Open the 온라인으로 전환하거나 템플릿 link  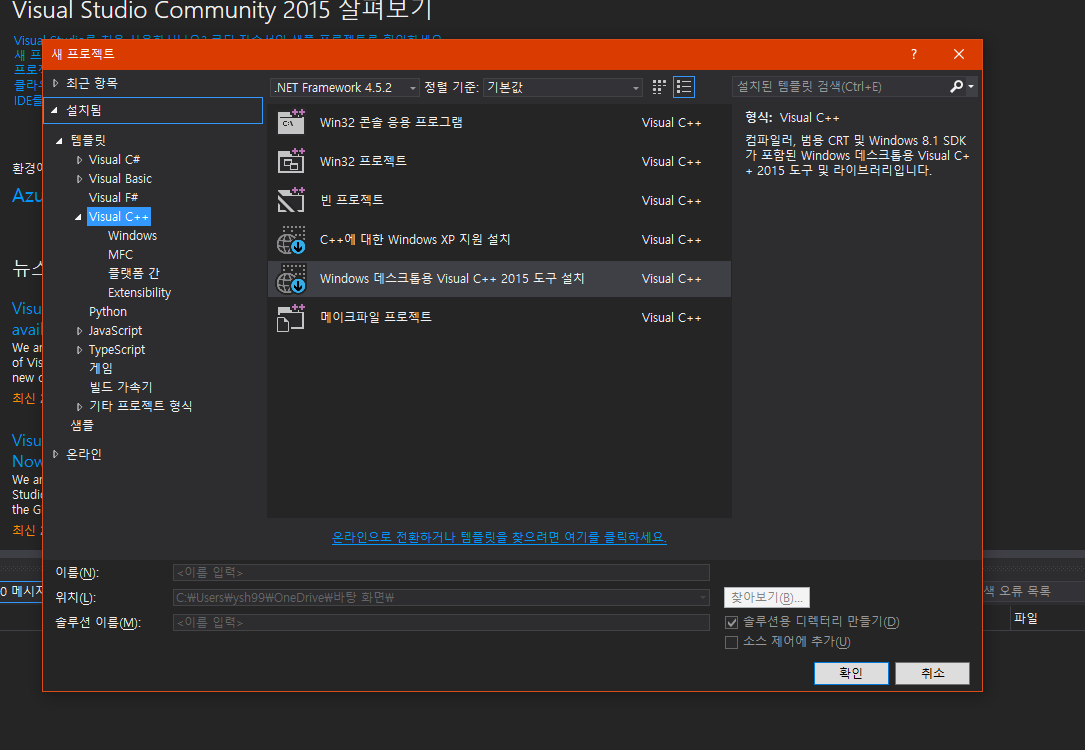pos(499,537)
